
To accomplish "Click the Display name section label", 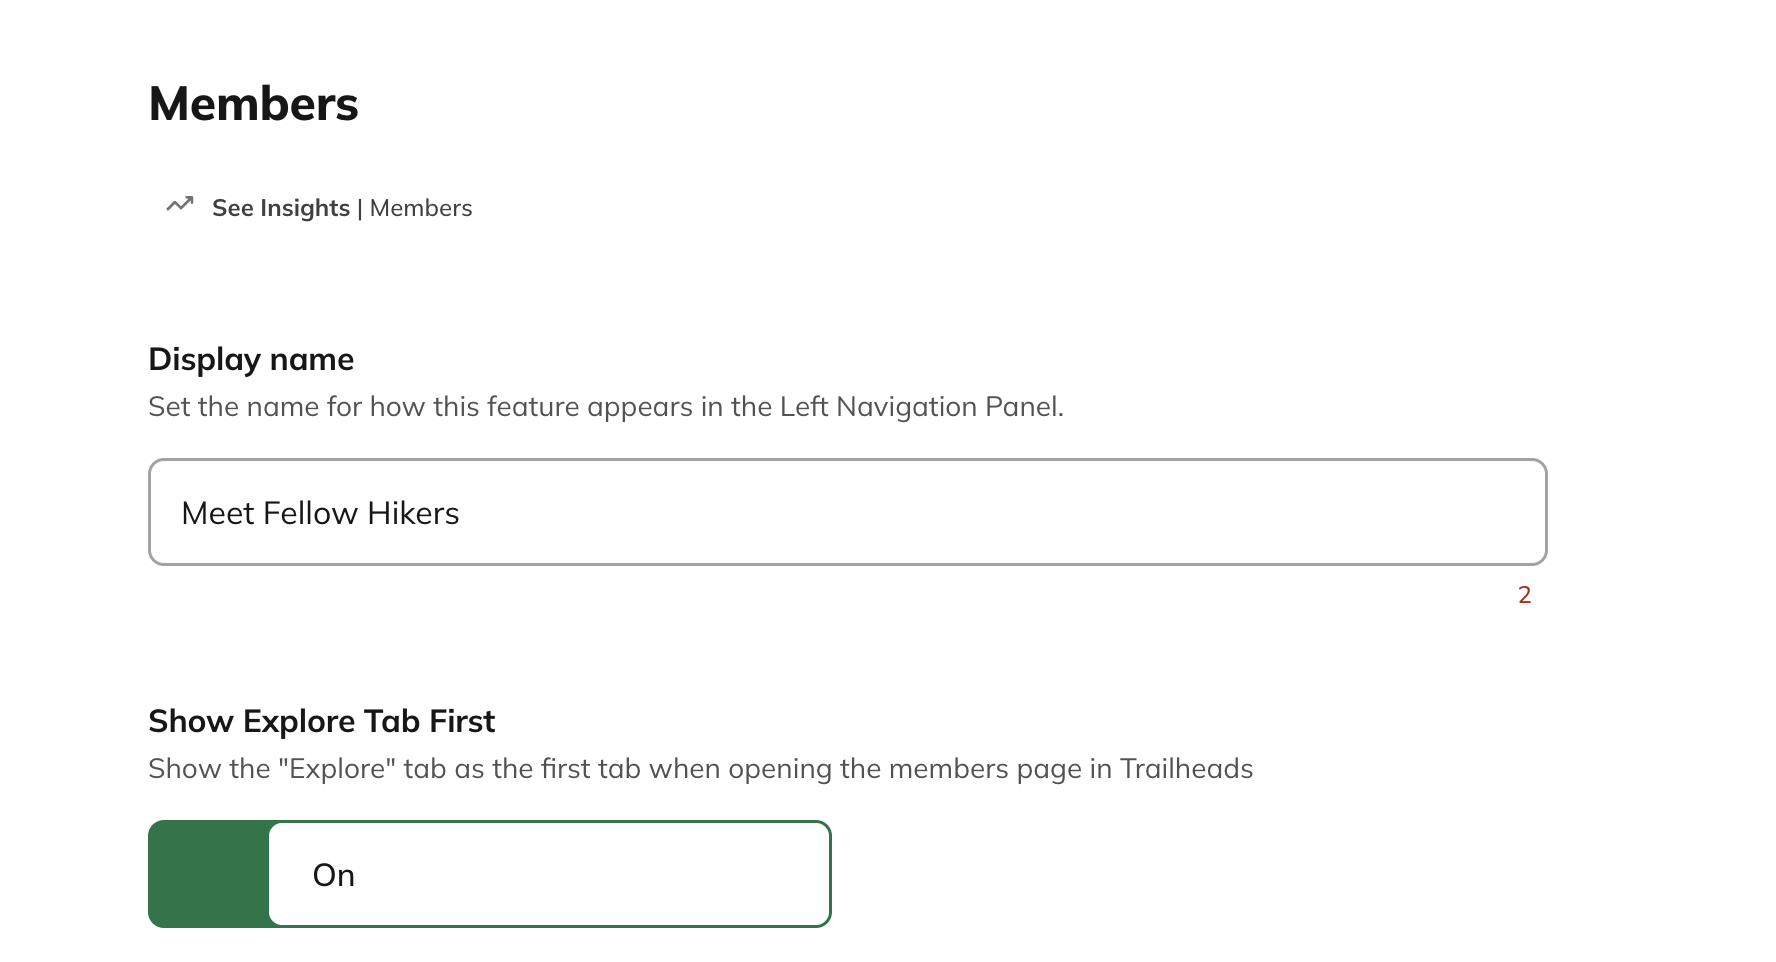I will click(251, 359).
